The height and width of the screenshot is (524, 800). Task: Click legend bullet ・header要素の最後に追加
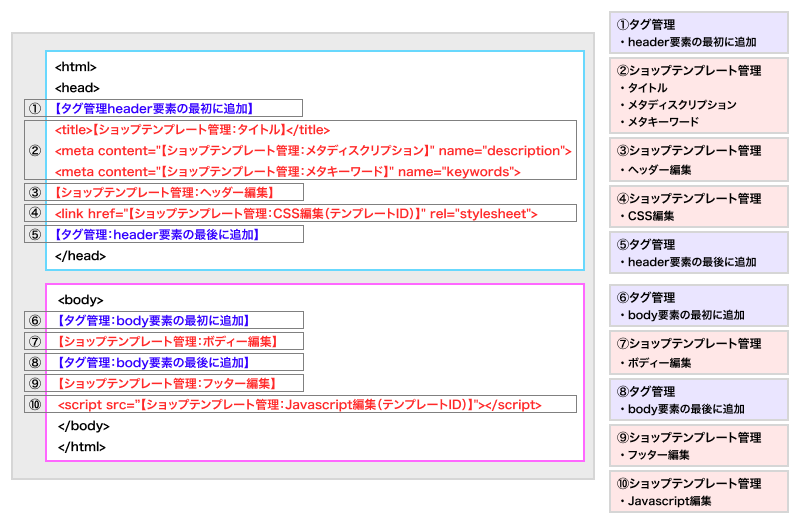(687, 262)
